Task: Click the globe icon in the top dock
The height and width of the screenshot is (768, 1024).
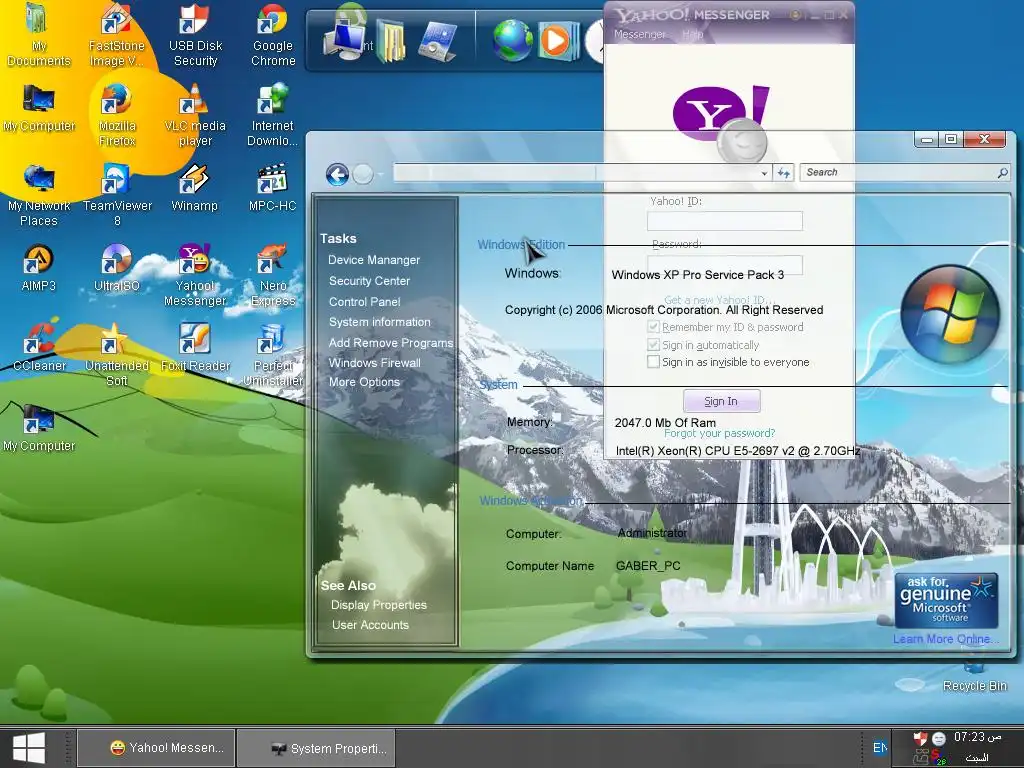Action: point(513,40)
